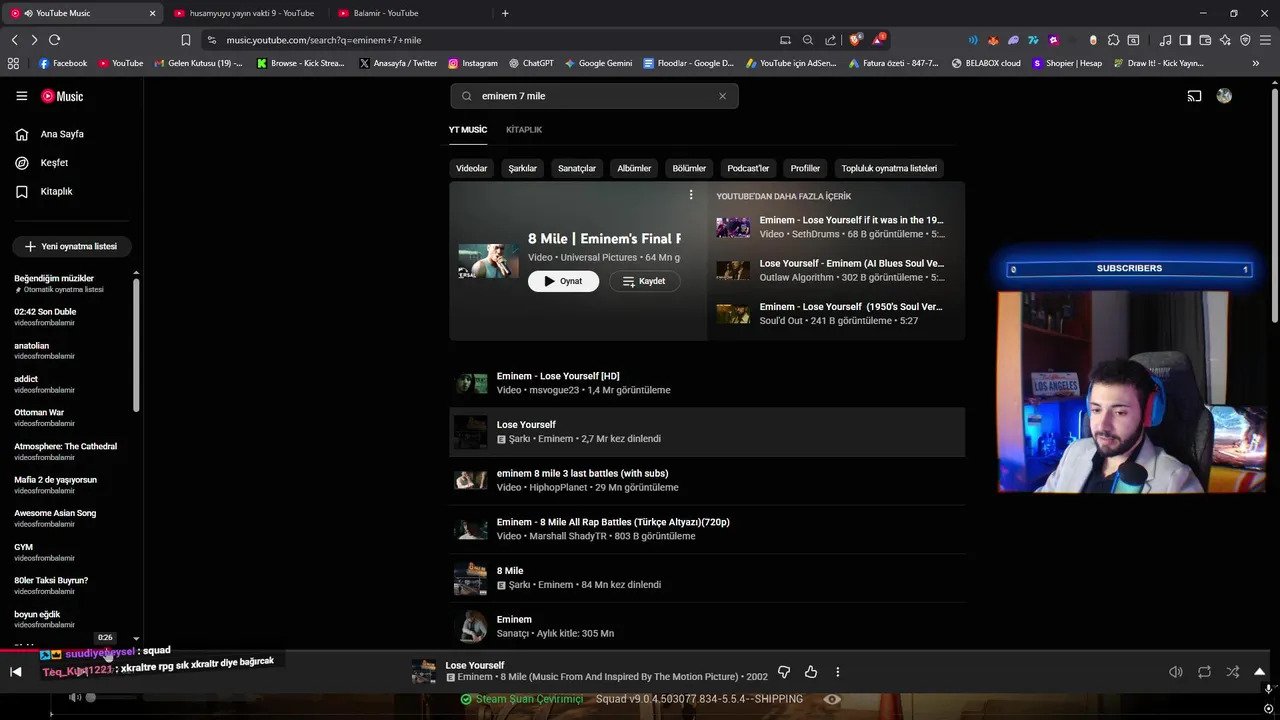This screenshot has height=720, width=1280.
Task: Filter results by Videolar chip
Action: (471, 168)
